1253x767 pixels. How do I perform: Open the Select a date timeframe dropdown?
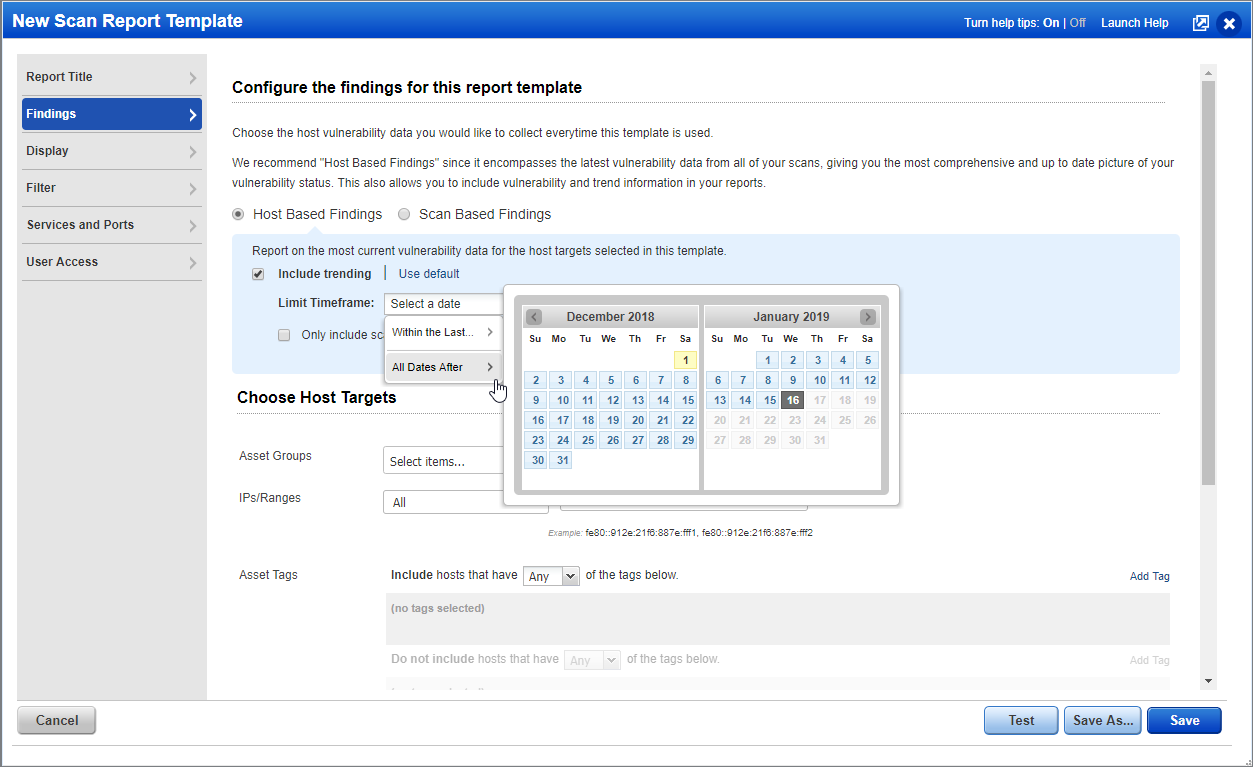[x=440, y=303]
